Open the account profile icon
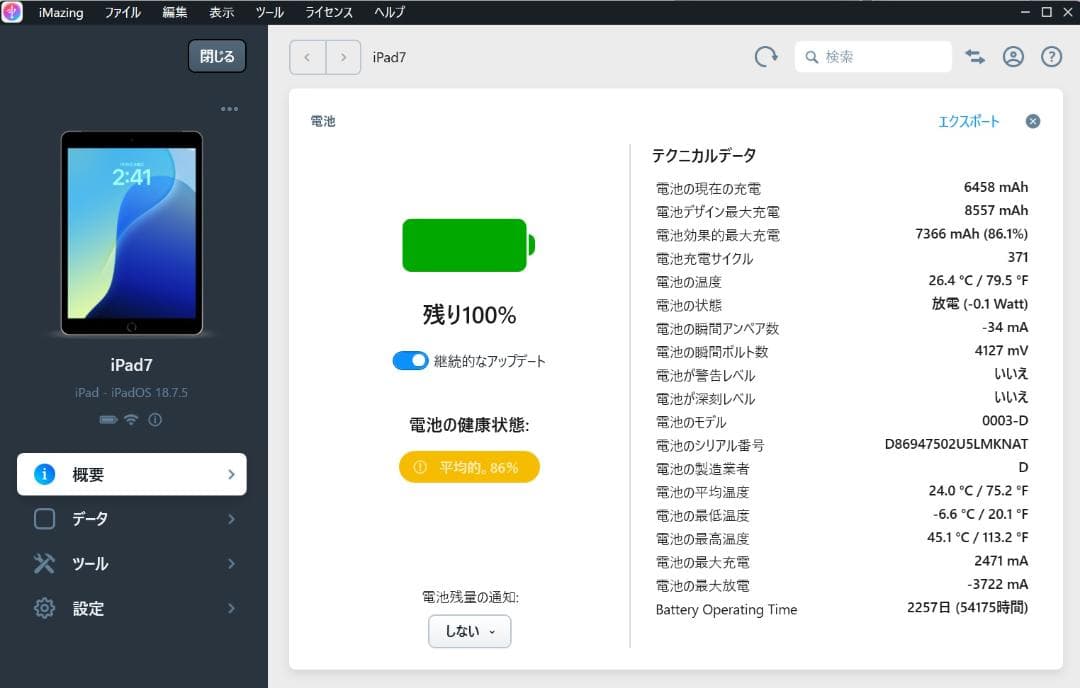This screenshot has height=688, width=1080. click(x=1013, y=57)
